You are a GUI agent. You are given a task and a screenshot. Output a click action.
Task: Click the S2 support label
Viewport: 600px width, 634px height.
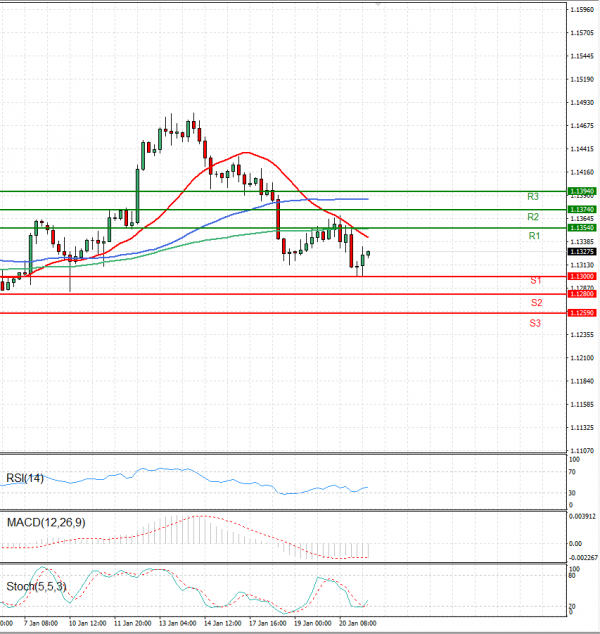pyautogui.click(x=537, y=302)
